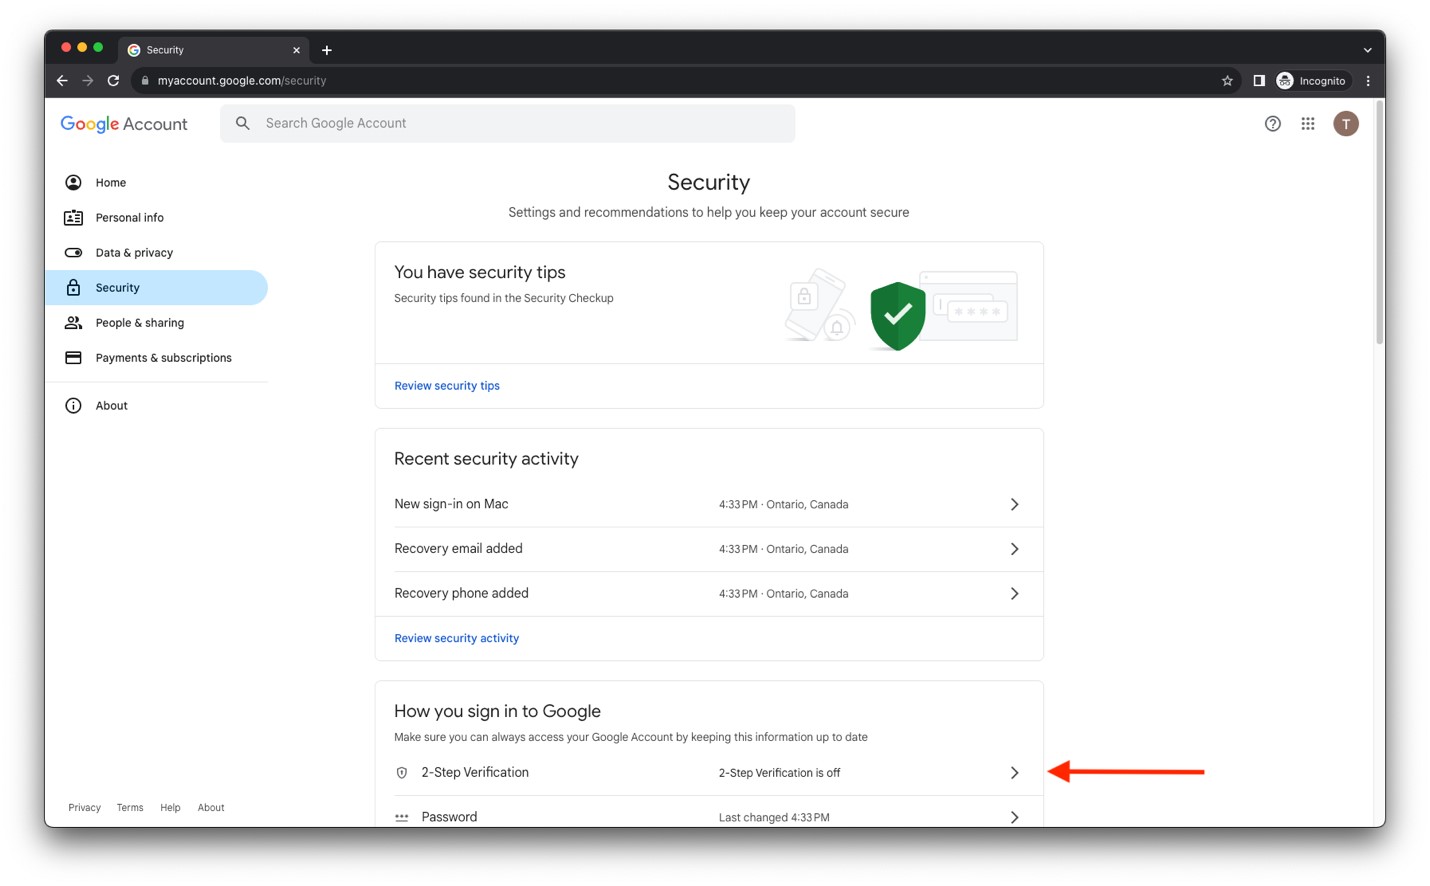Viewport: 1430px width, 886px height.
Task: Click the Data & privacy toggle icon
Action: click(x=73, y=253)
